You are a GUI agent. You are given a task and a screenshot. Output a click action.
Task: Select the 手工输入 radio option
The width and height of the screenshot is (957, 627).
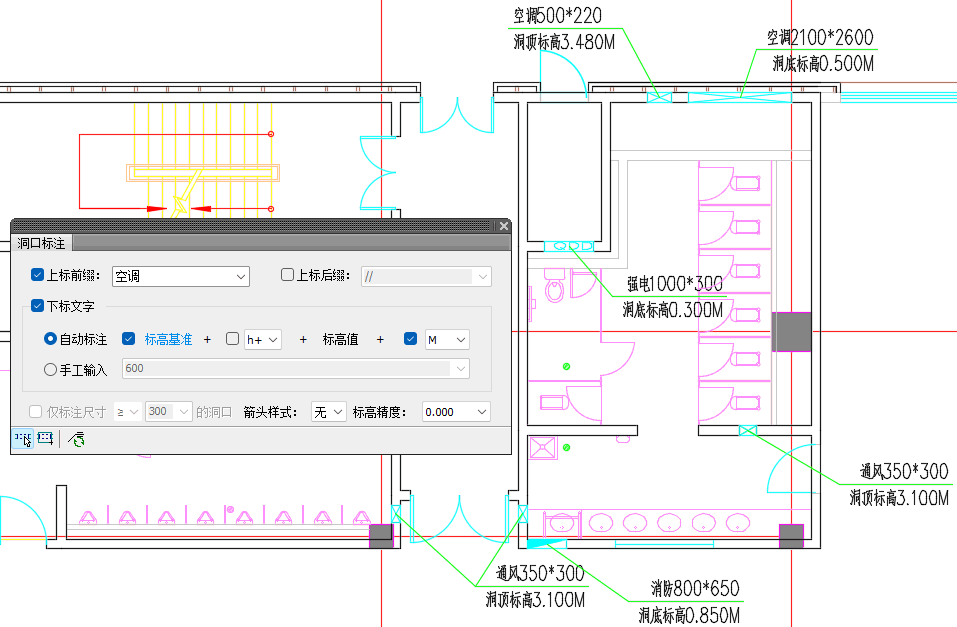[x=51, y=369]
